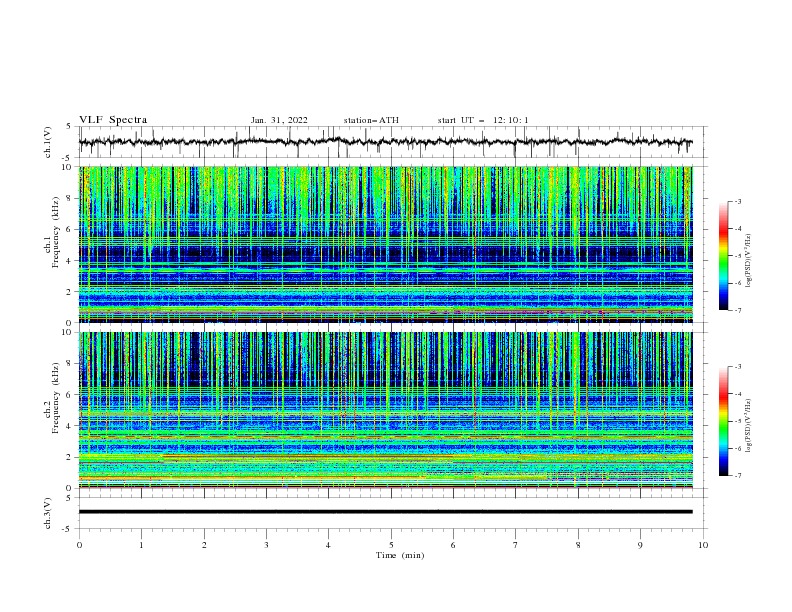Click the ch.1 spectrogram's color scale bar

(723, 256)
